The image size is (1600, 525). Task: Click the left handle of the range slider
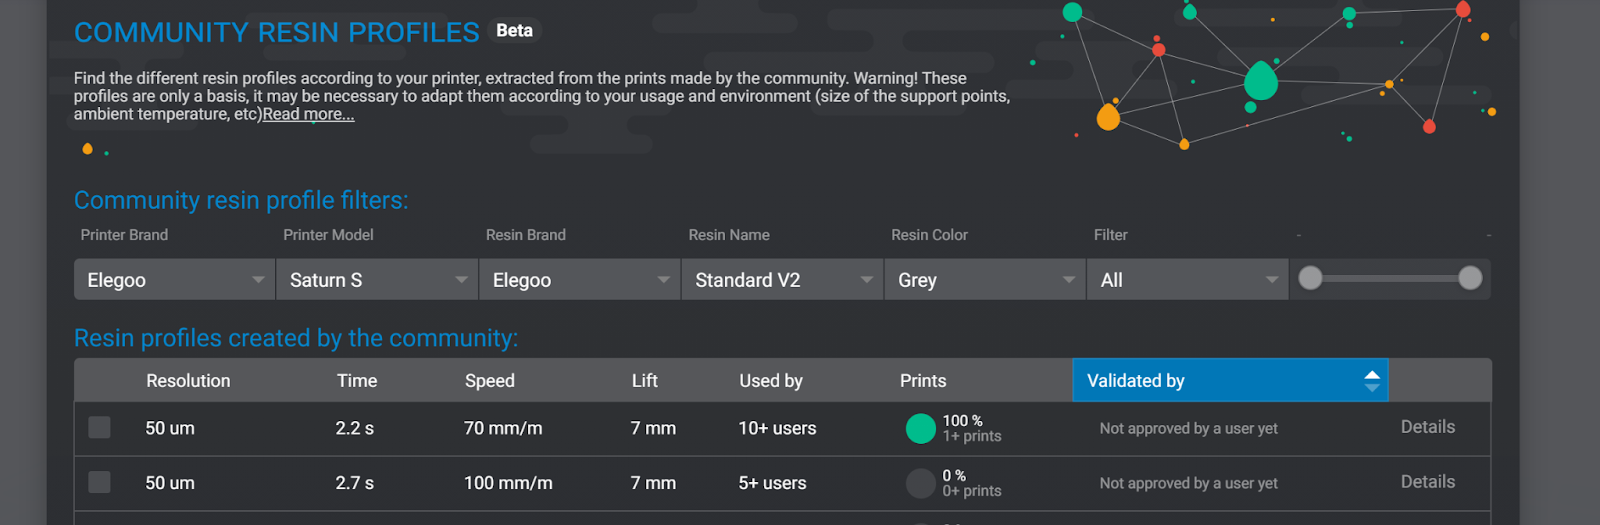1310,278
